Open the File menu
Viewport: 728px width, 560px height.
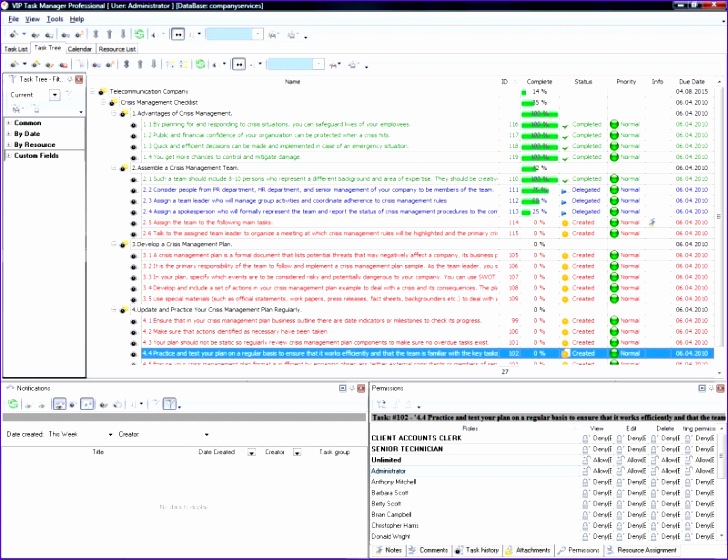[x=13, y=19]
